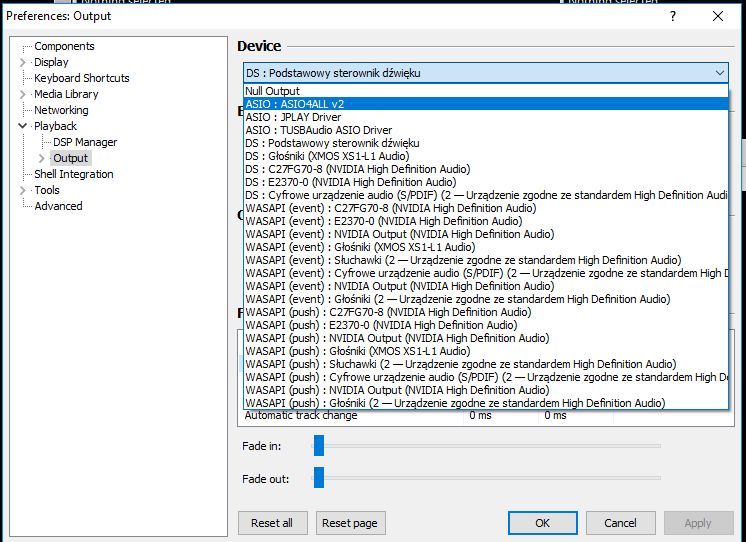Image resolution: width=746 pixels, height=542 pixels.
Task: Expand the Output sub-node arrow
Action: click(41, 158)
